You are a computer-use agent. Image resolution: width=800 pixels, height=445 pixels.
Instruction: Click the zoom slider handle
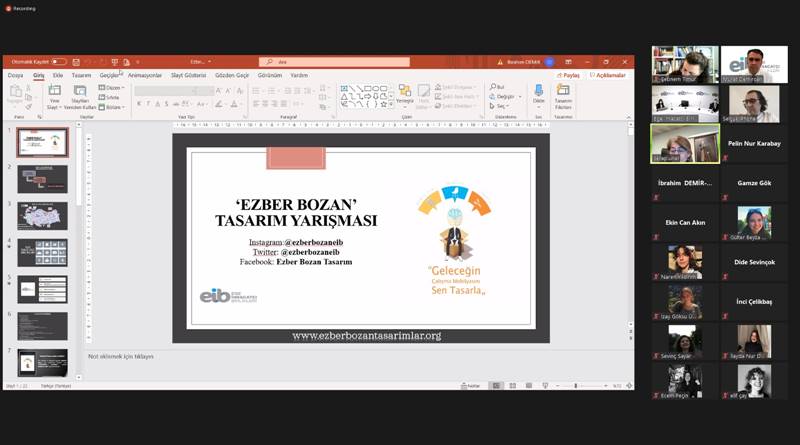[576, 386]
